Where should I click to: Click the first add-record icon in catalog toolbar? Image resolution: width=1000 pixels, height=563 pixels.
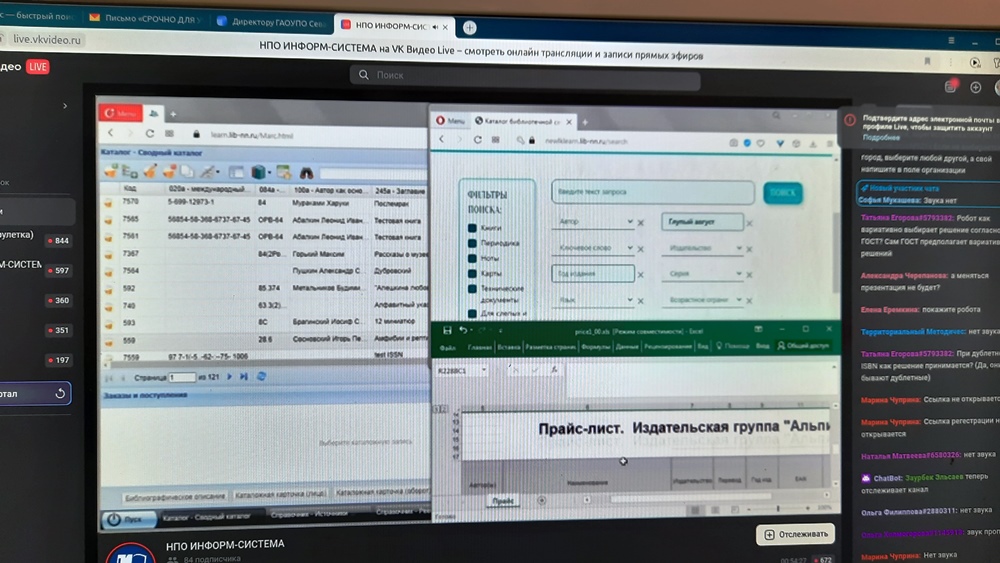click(x=111, y=171)
